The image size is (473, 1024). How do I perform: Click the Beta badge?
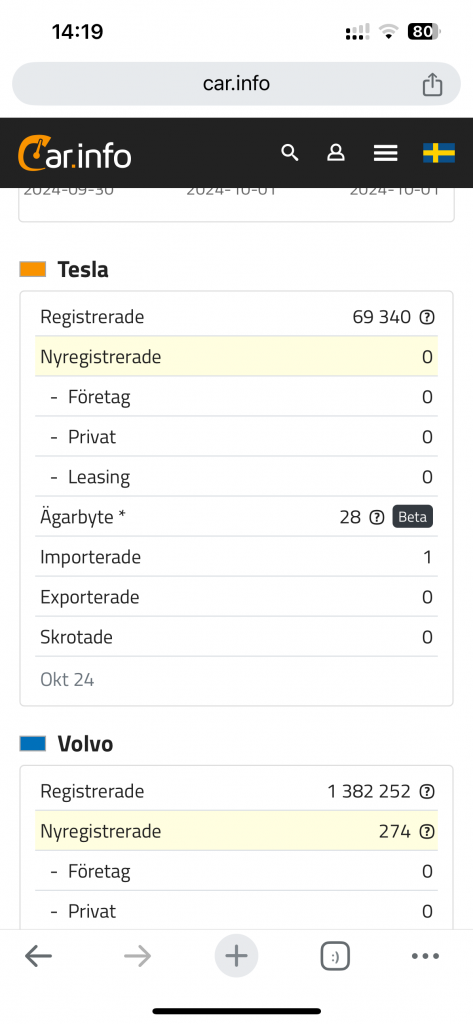[x=412, y=517]
